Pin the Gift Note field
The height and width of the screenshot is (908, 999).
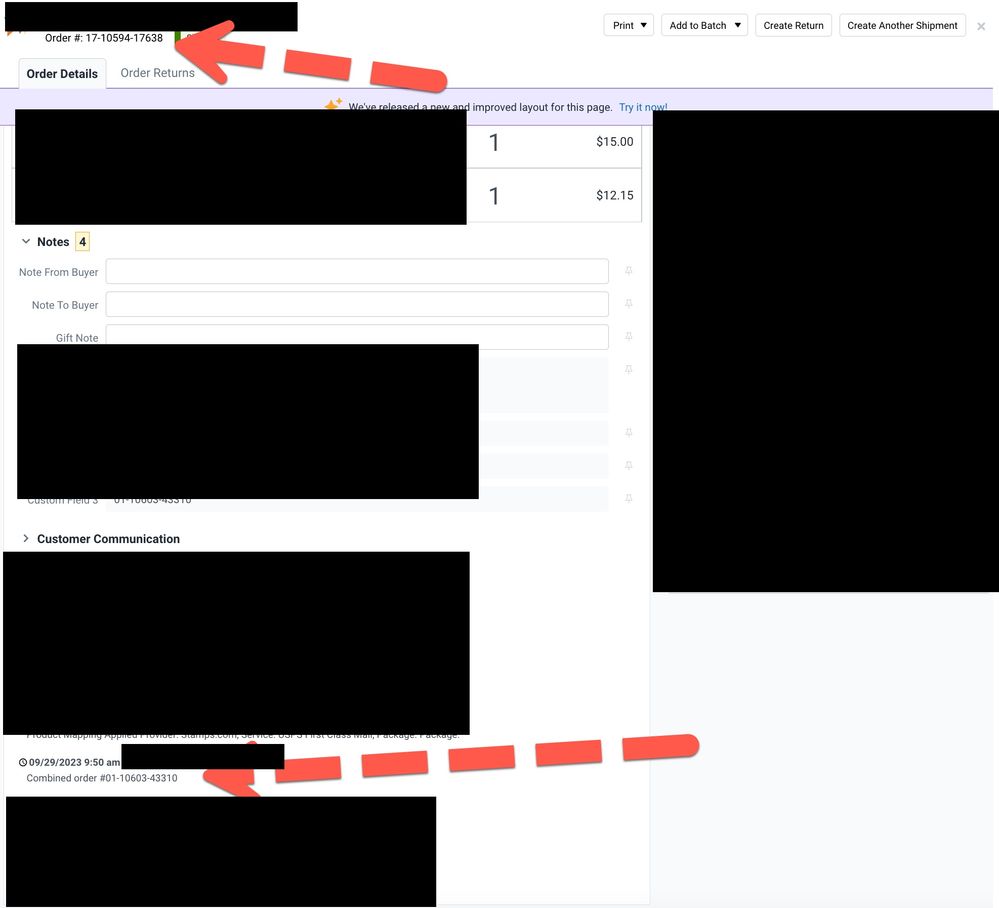click(629, 337)
